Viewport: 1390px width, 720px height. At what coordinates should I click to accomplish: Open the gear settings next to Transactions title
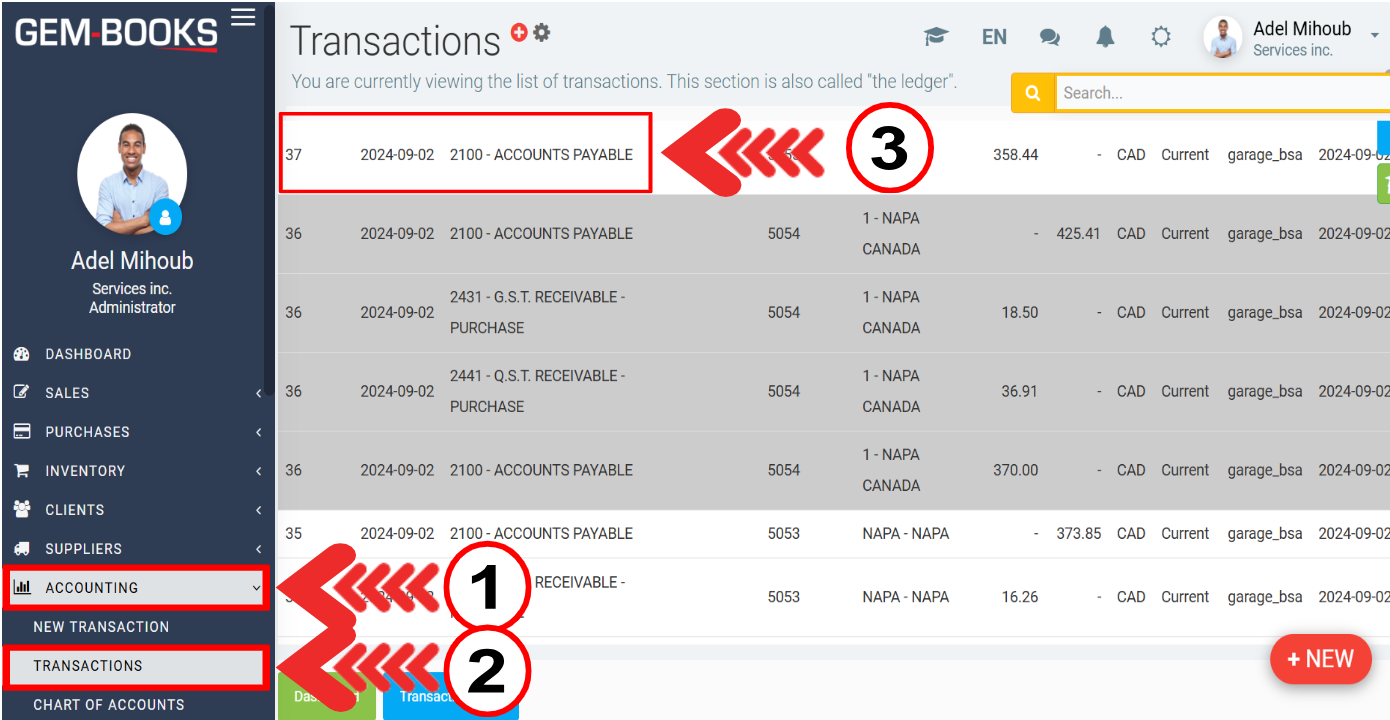click(542, 32)
